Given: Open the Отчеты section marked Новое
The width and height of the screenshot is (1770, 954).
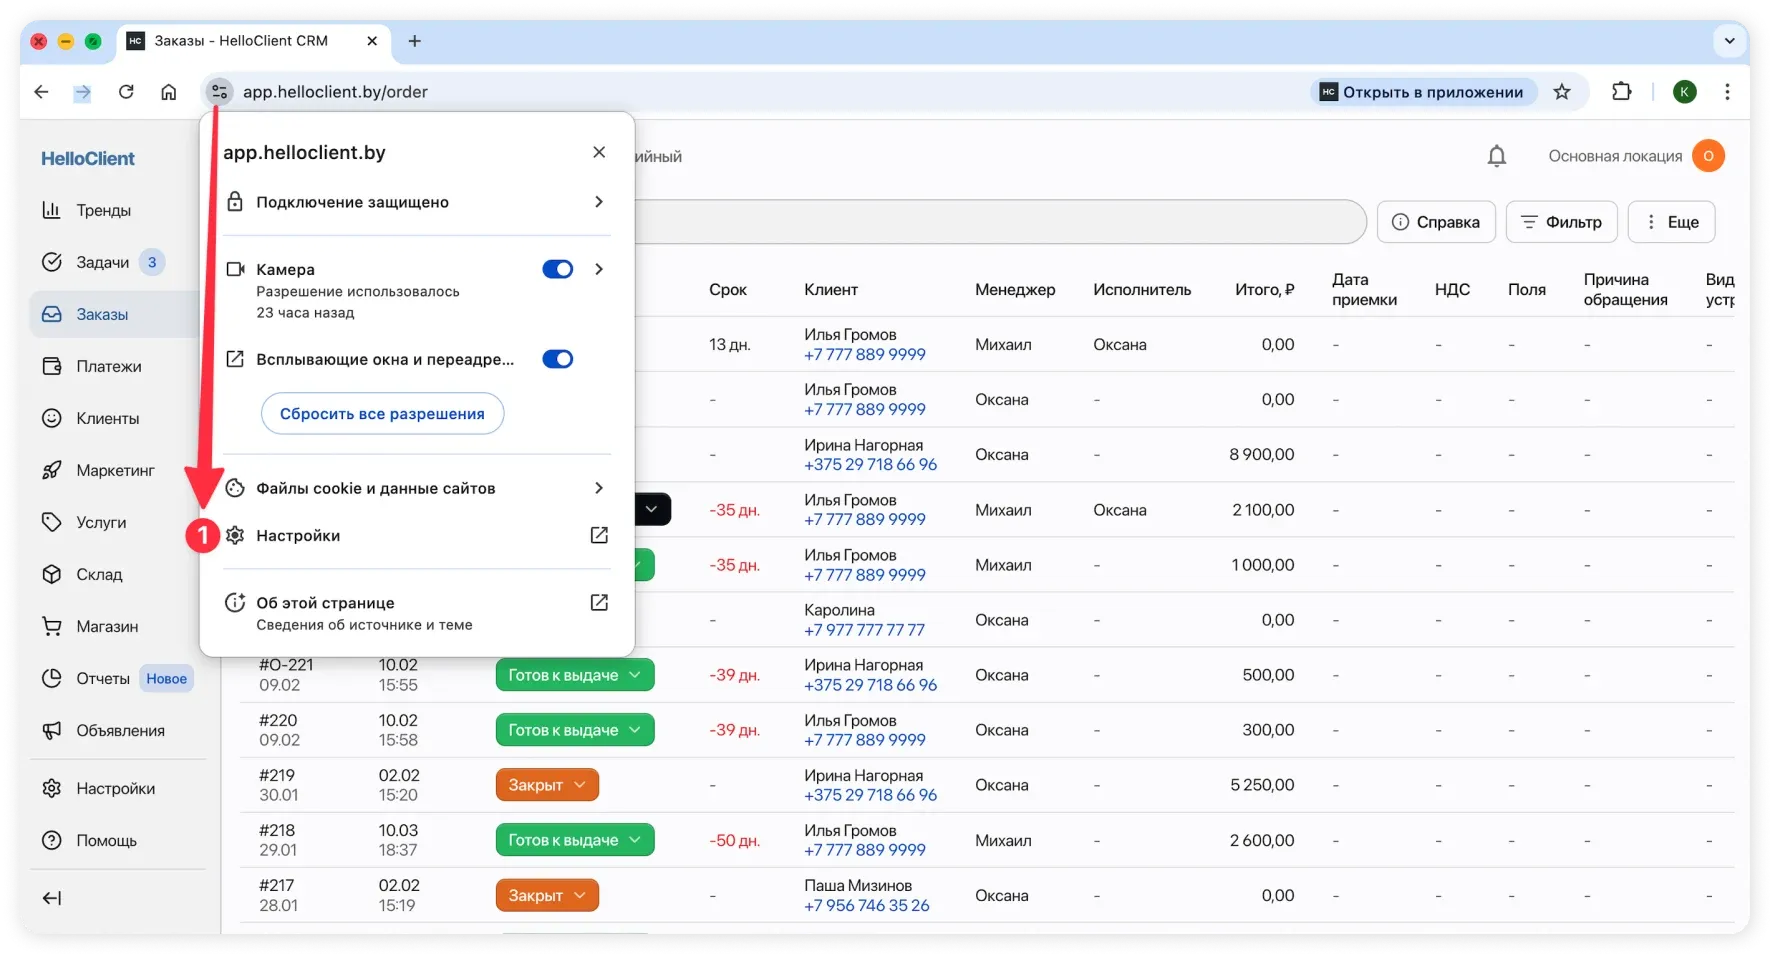Looking at the screenshot, I should click(x=104, y=678).
